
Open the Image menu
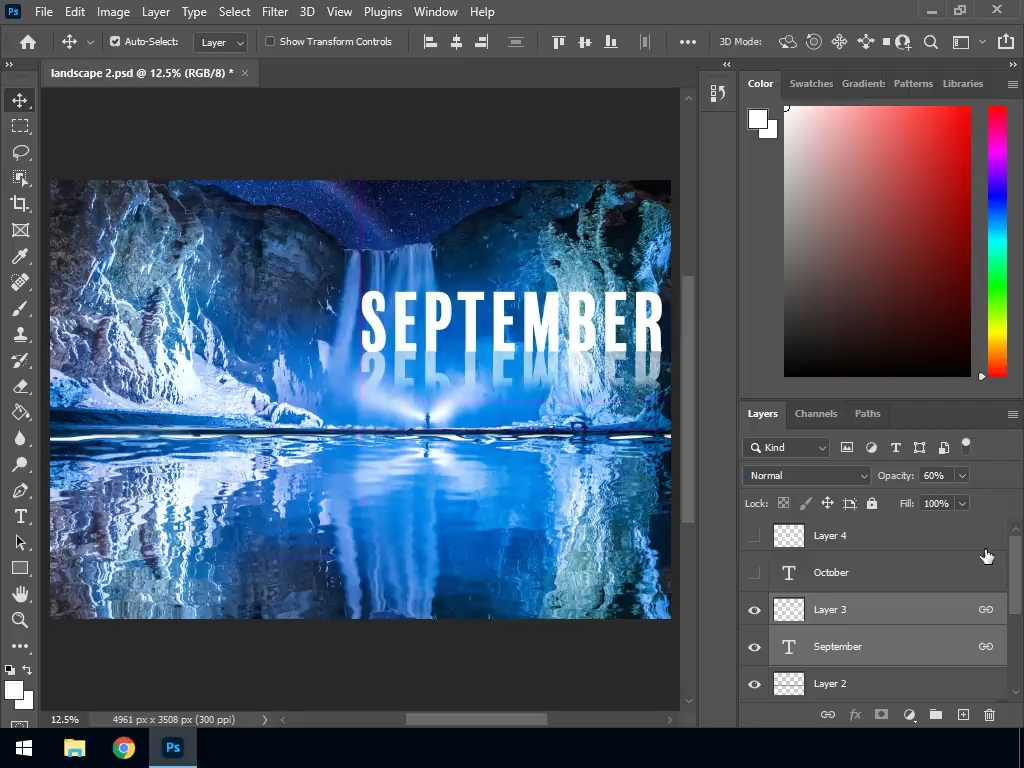[113, 12]
